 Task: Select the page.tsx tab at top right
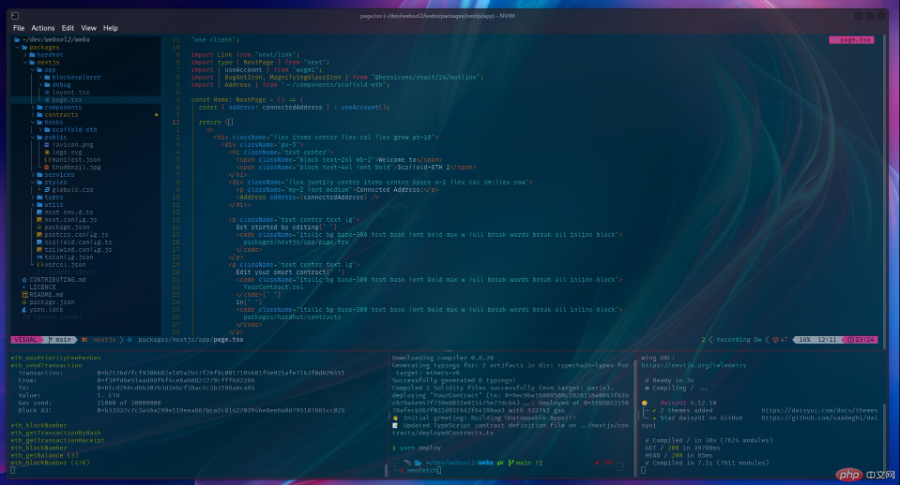[852, 40]
